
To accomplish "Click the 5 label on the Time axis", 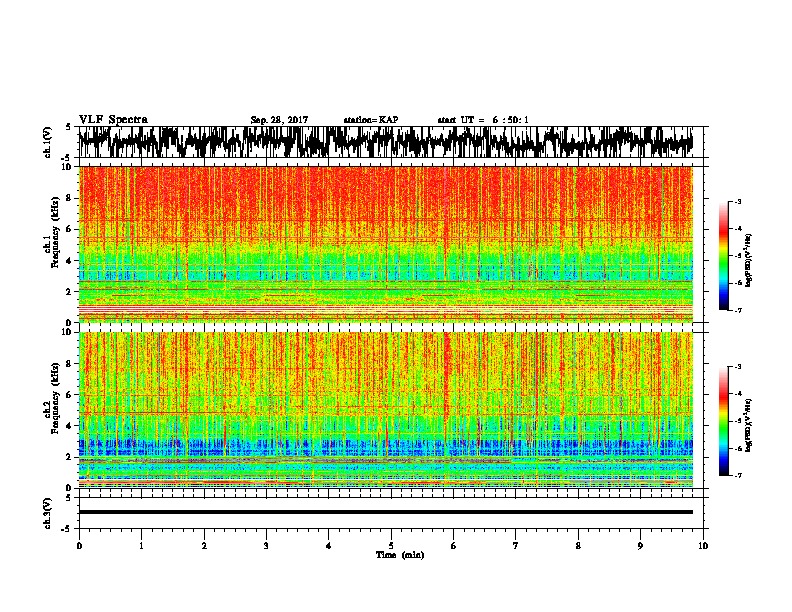I will click(391, 546).
